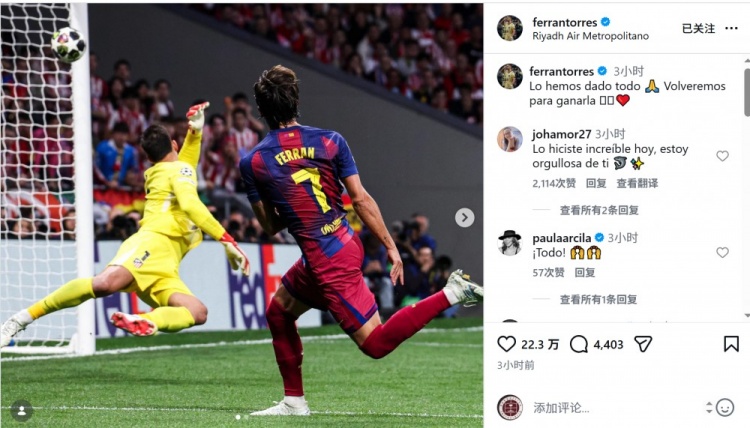Image resolution: width=750 pixels, height=428 pixels.
Task: Click the stepper arrows beside the emoji icon
Action: [x=709, y=407]
